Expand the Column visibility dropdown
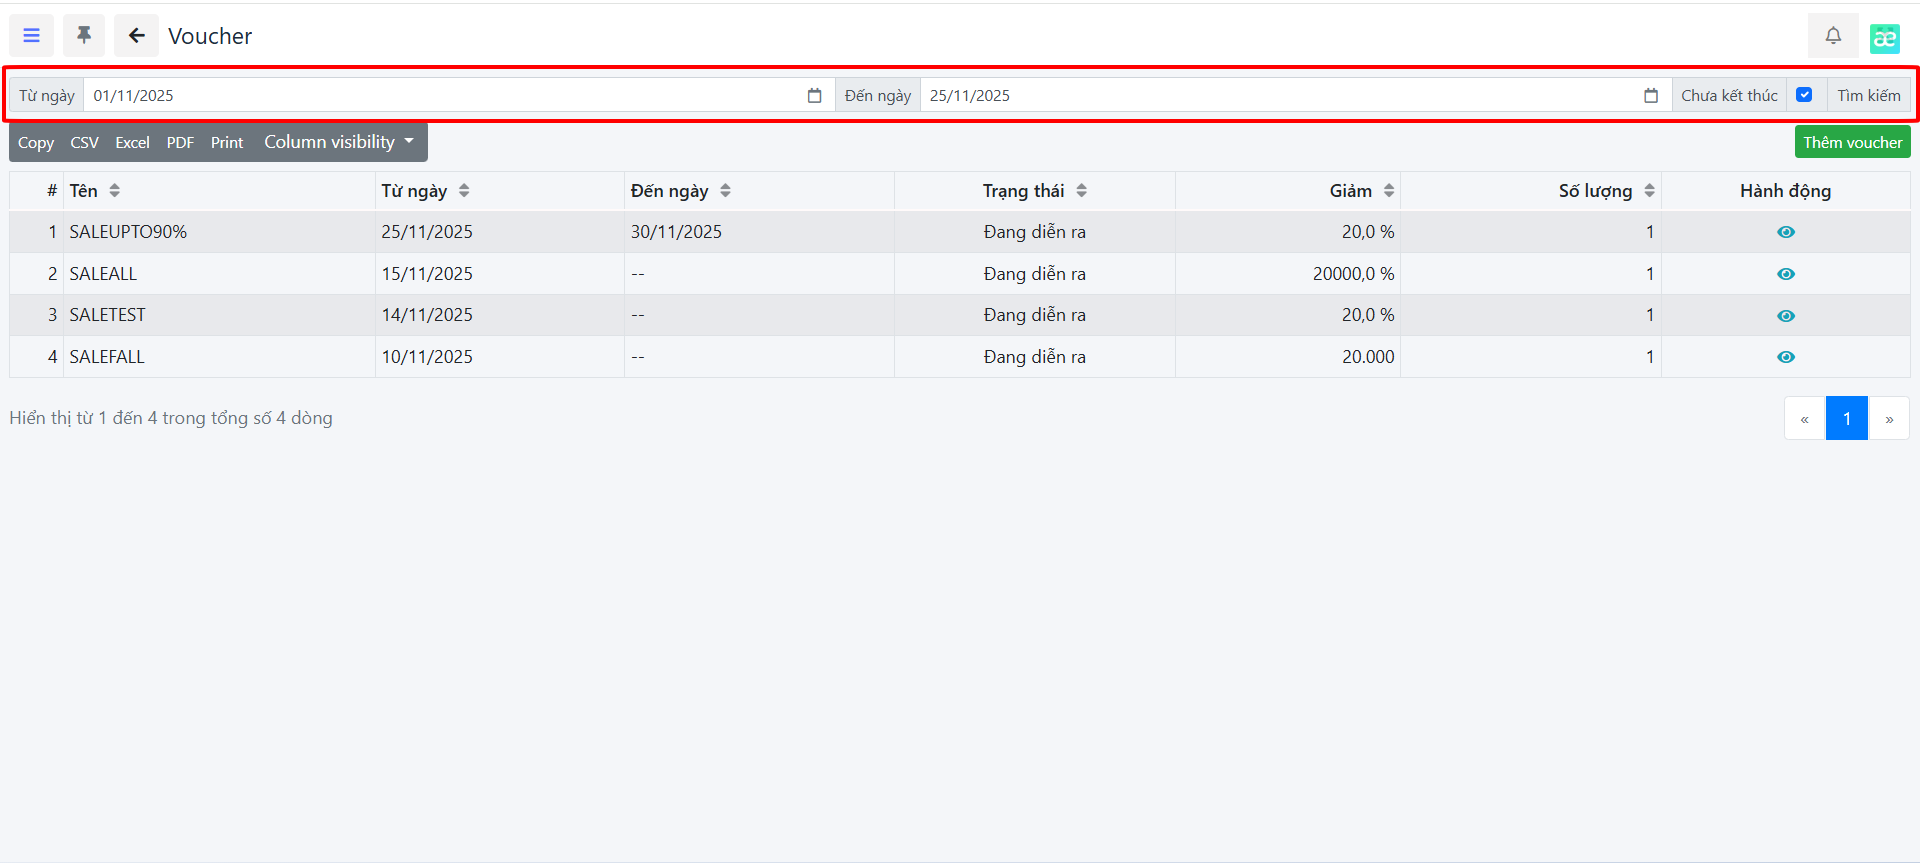Image resolution: width=1920 pixels, height=863 pixels. [339, 142]
